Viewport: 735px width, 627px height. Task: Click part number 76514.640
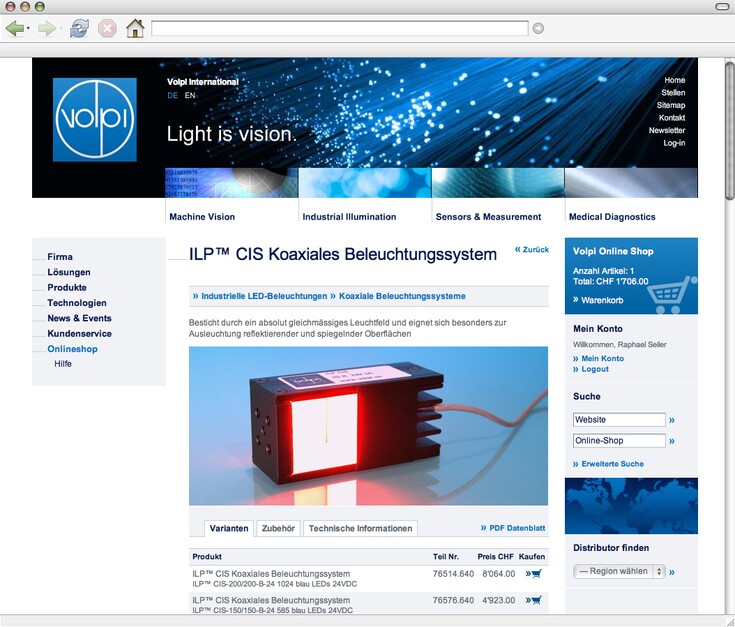[x=453, y=574]
